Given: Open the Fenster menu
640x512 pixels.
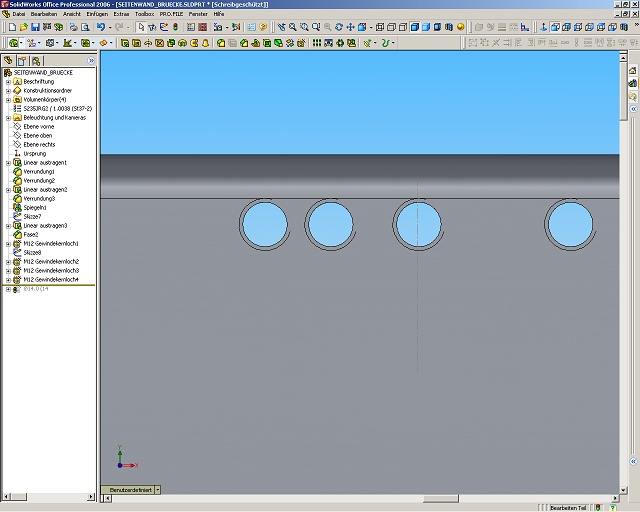Looking at the screenshot, I should pos(198,14).
